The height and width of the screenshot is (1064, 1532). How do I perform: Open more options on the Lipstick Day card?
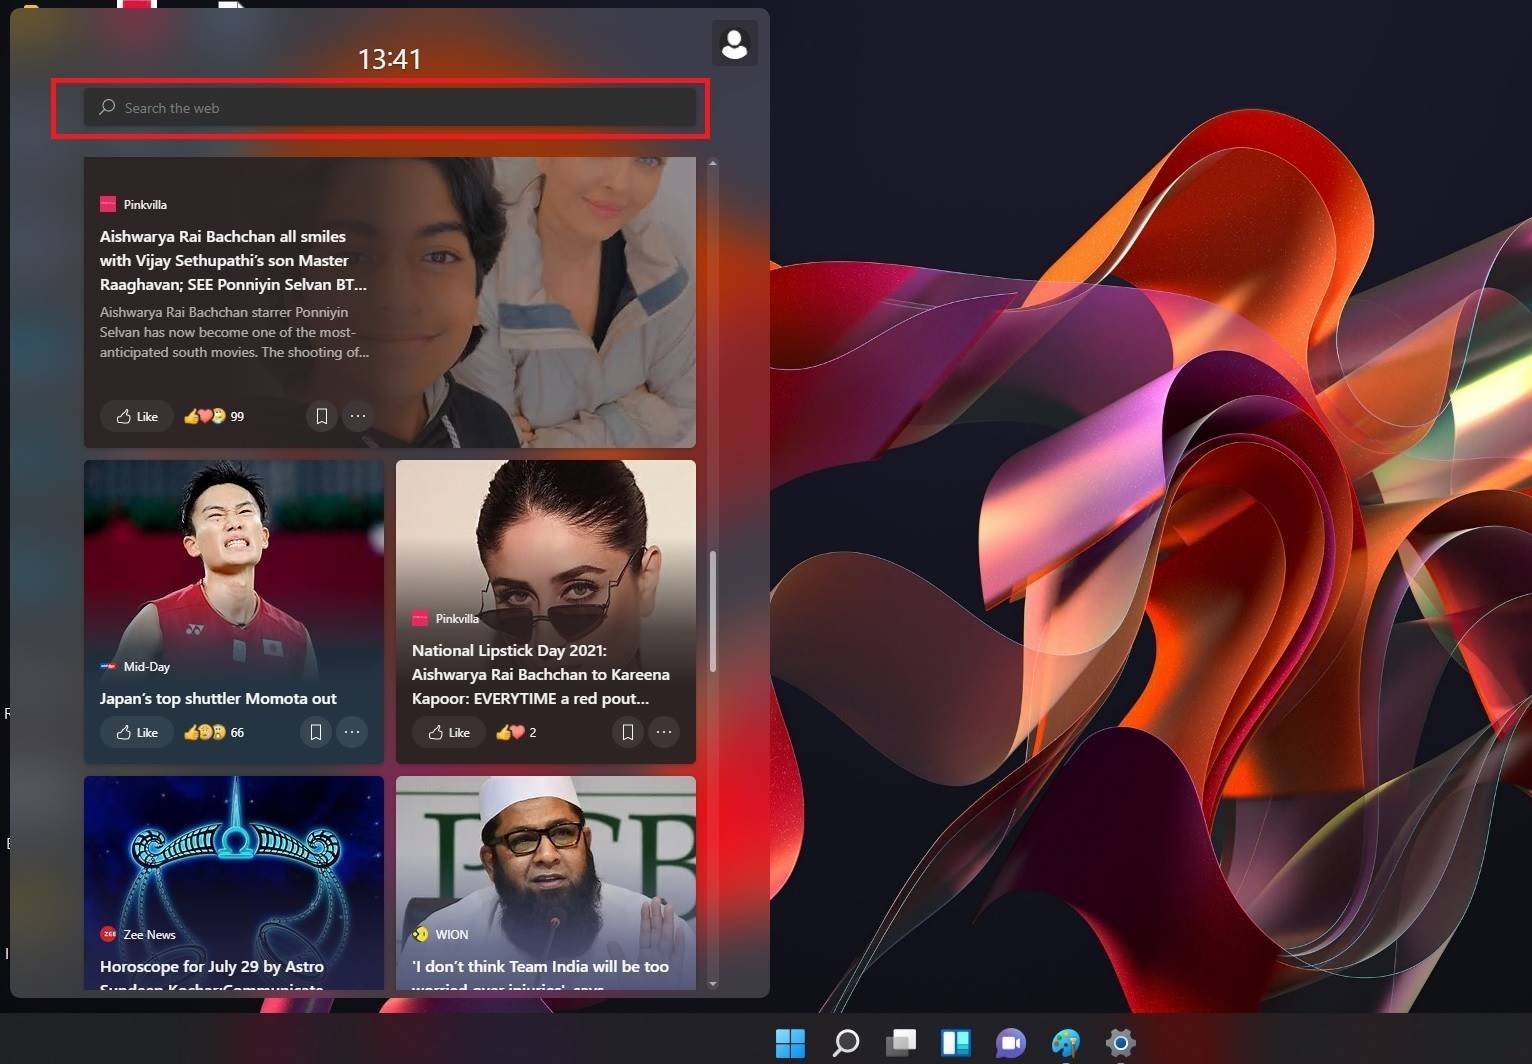664,732
